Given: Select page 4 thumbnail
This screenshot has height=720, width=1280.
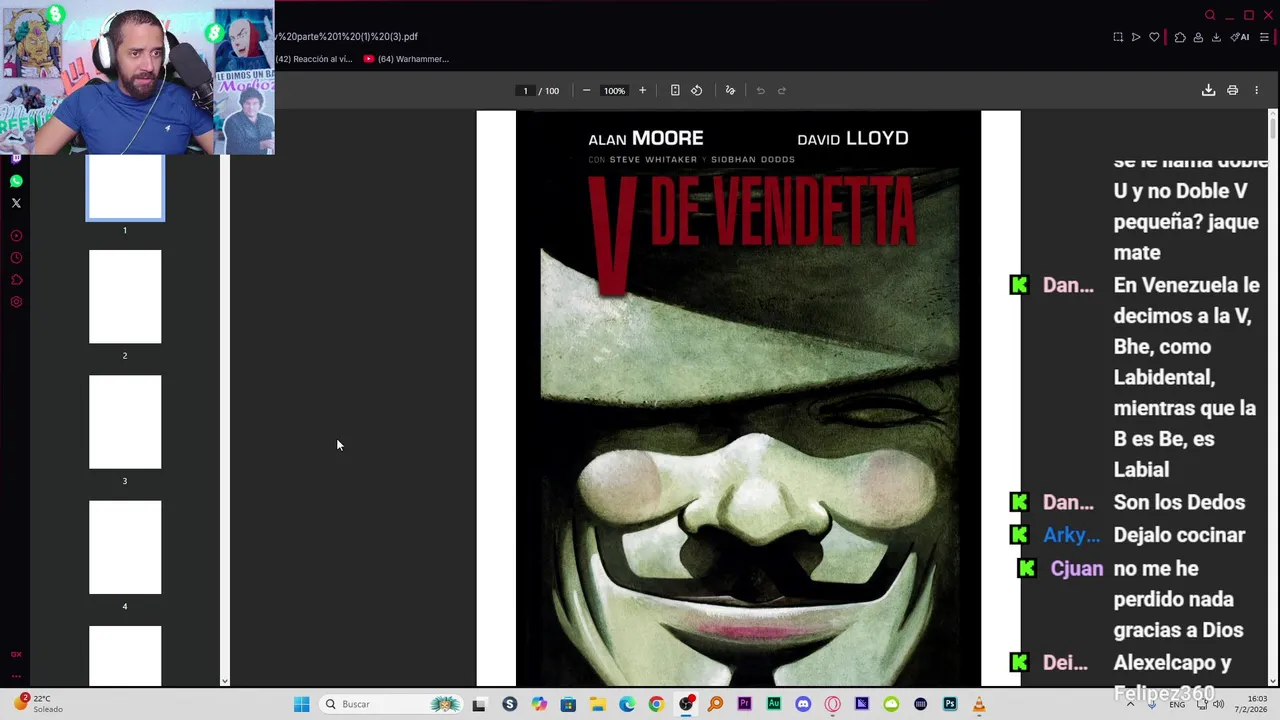Looking at the screenshot, I should (x=125, y=547).
